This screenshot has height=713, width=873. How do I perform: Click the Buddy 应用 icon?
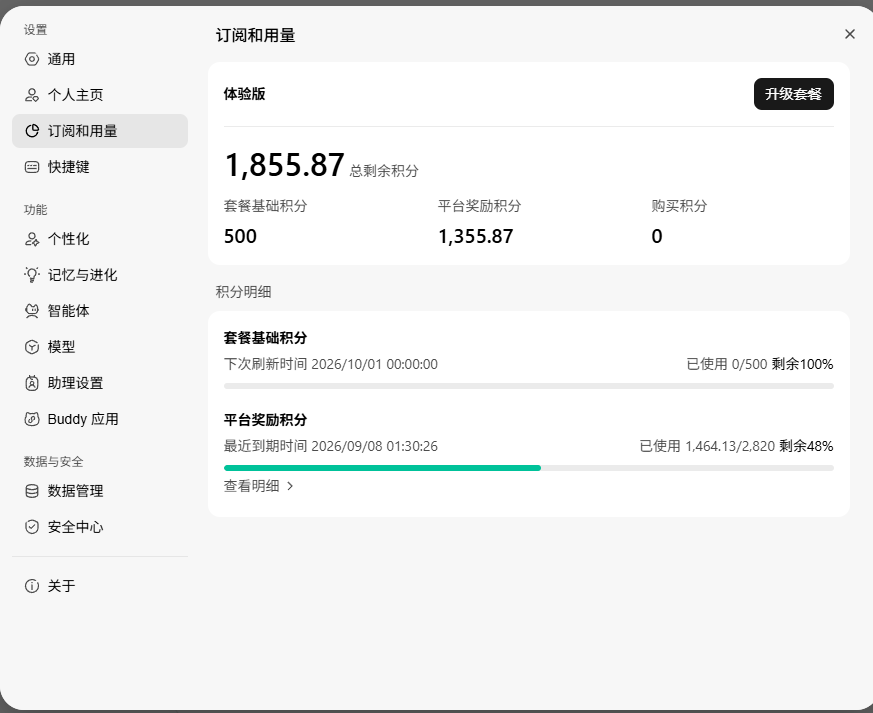(32, 419)
